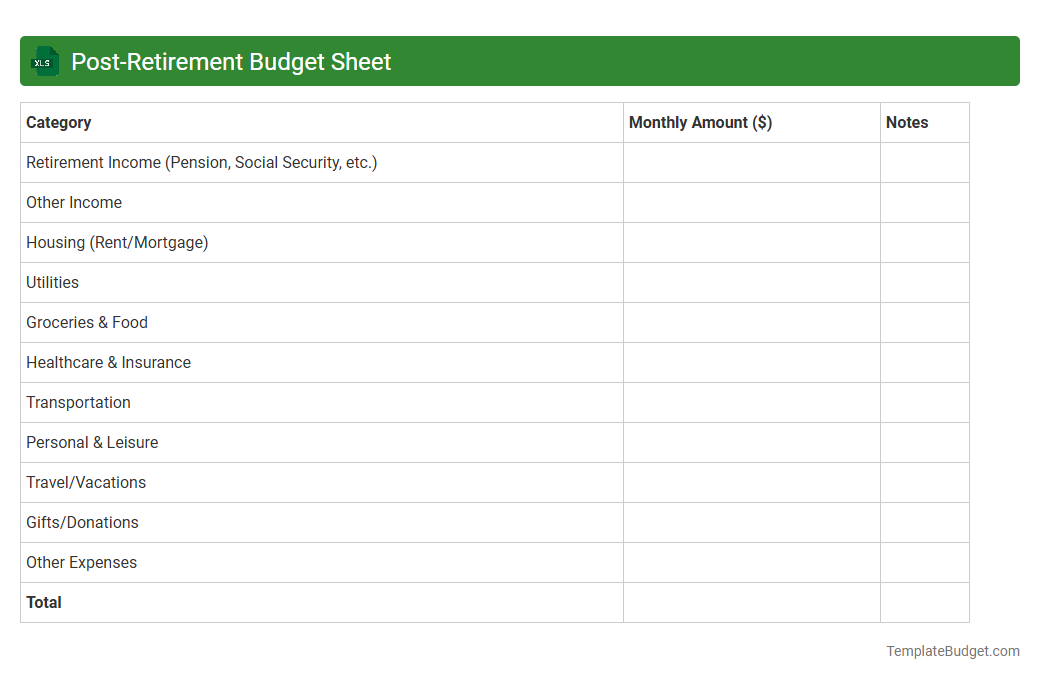Select the Notes column header

tap(906, 122)
